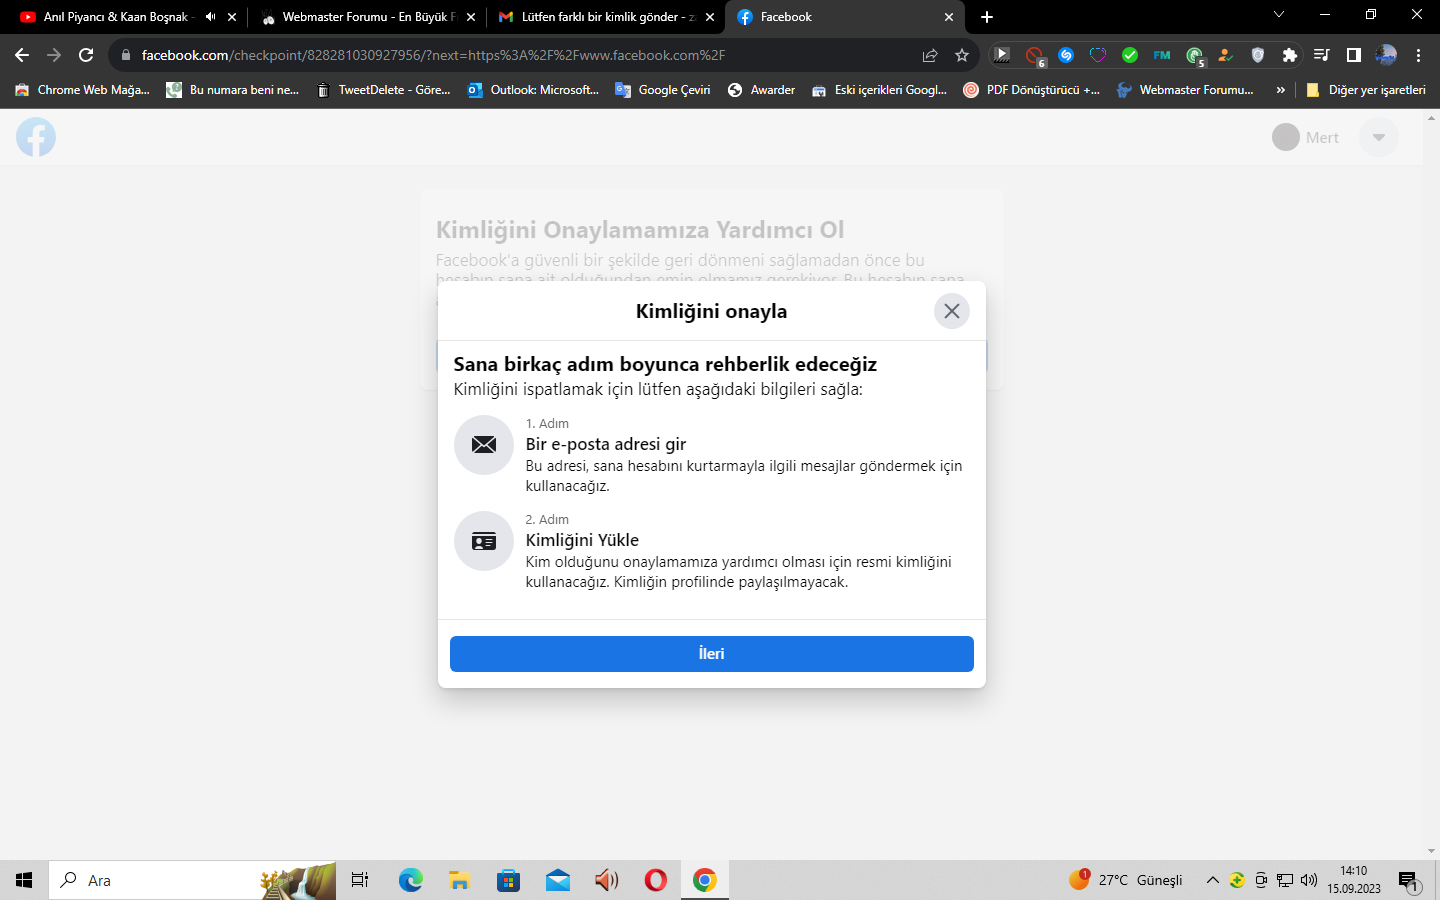Click the Facebook logo in the page header
Screen dimensions: 1440x900
[36, 137]
